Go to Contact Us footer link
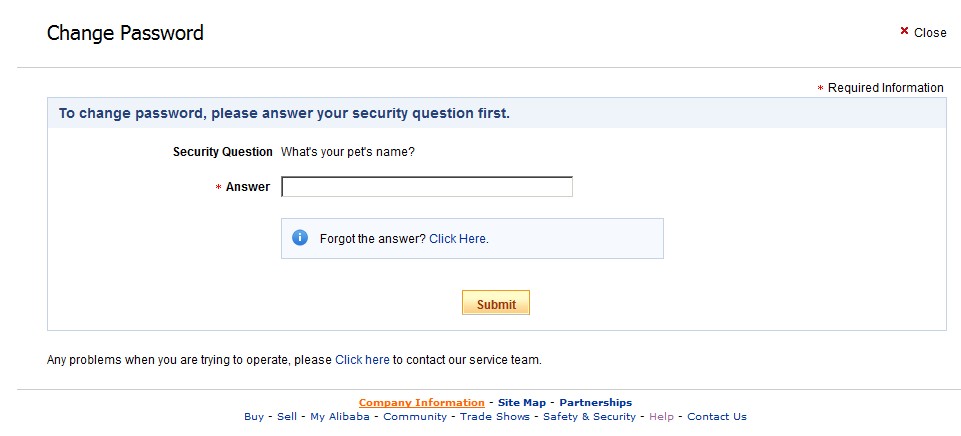961x436 pixels. pos(717,417)
